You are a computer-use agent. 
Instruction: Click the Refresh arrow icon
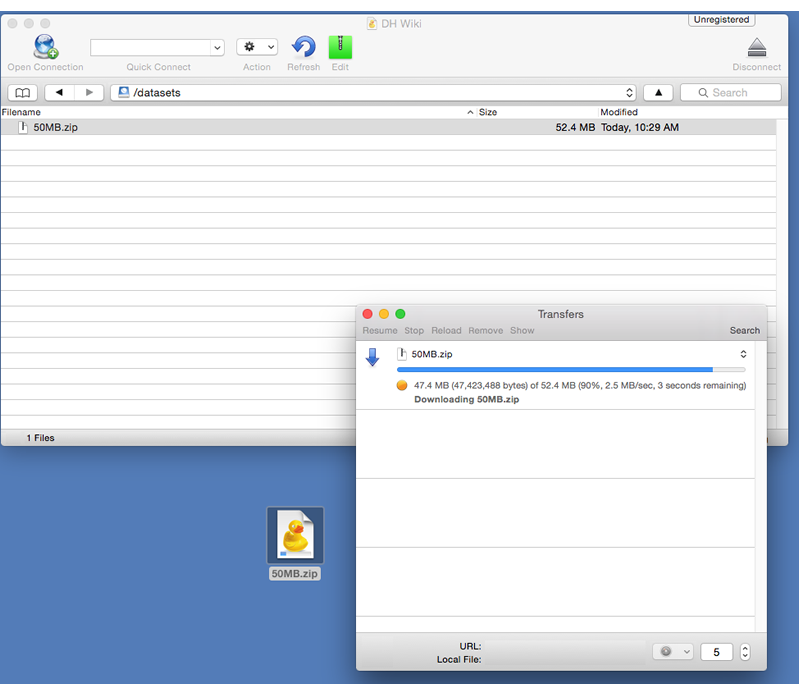point(303,47)
